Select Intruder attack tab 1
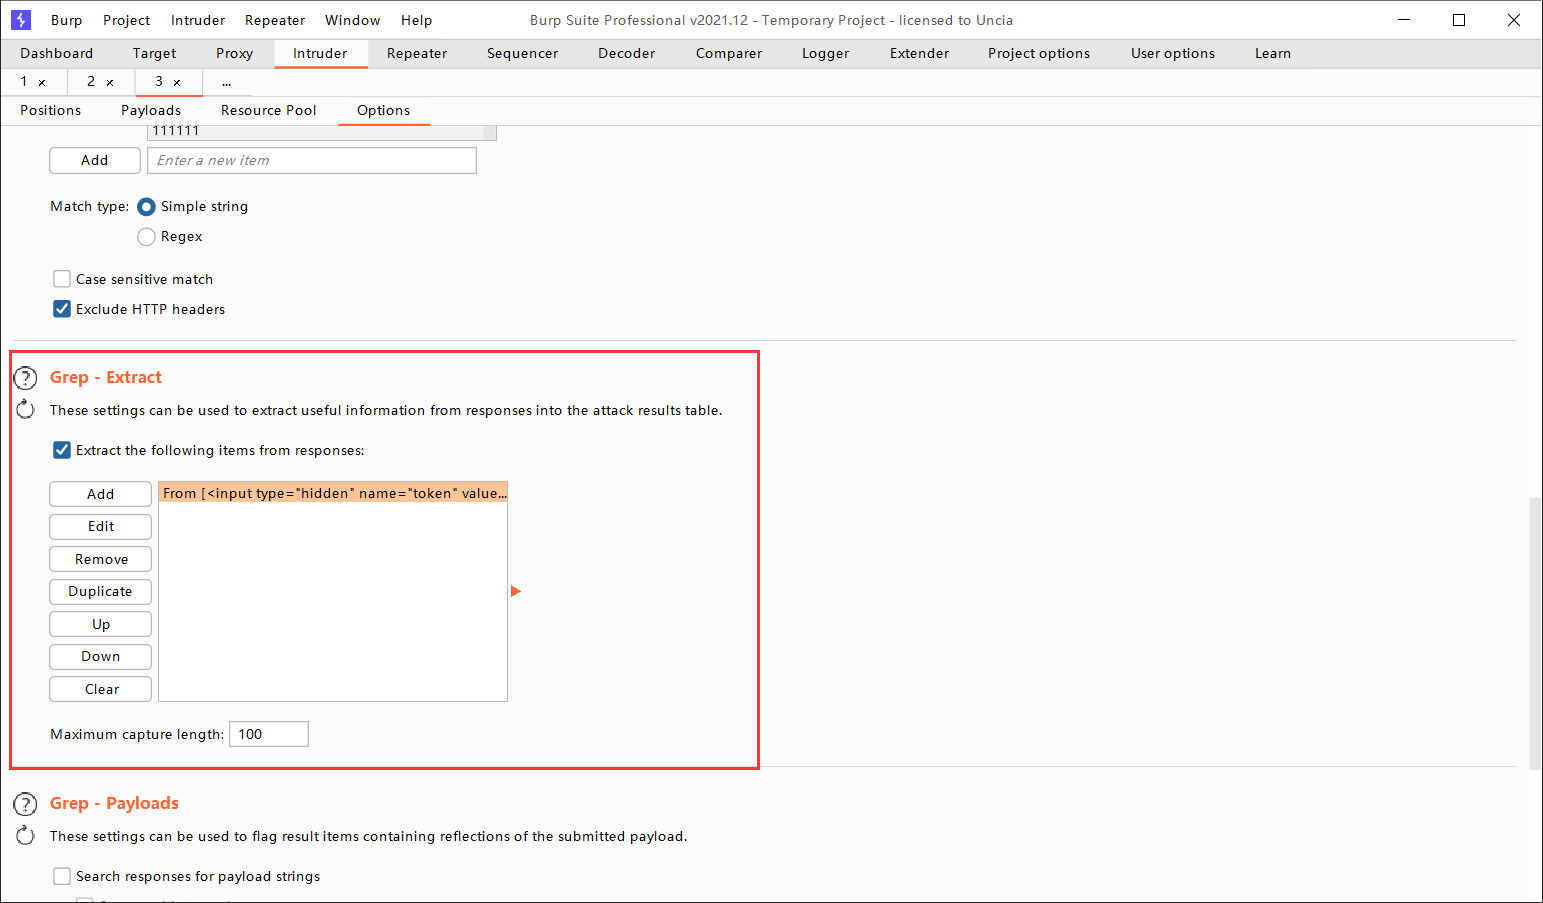Image resolution: width=1543 pixels, height=903 pixels. click(24, 82)
